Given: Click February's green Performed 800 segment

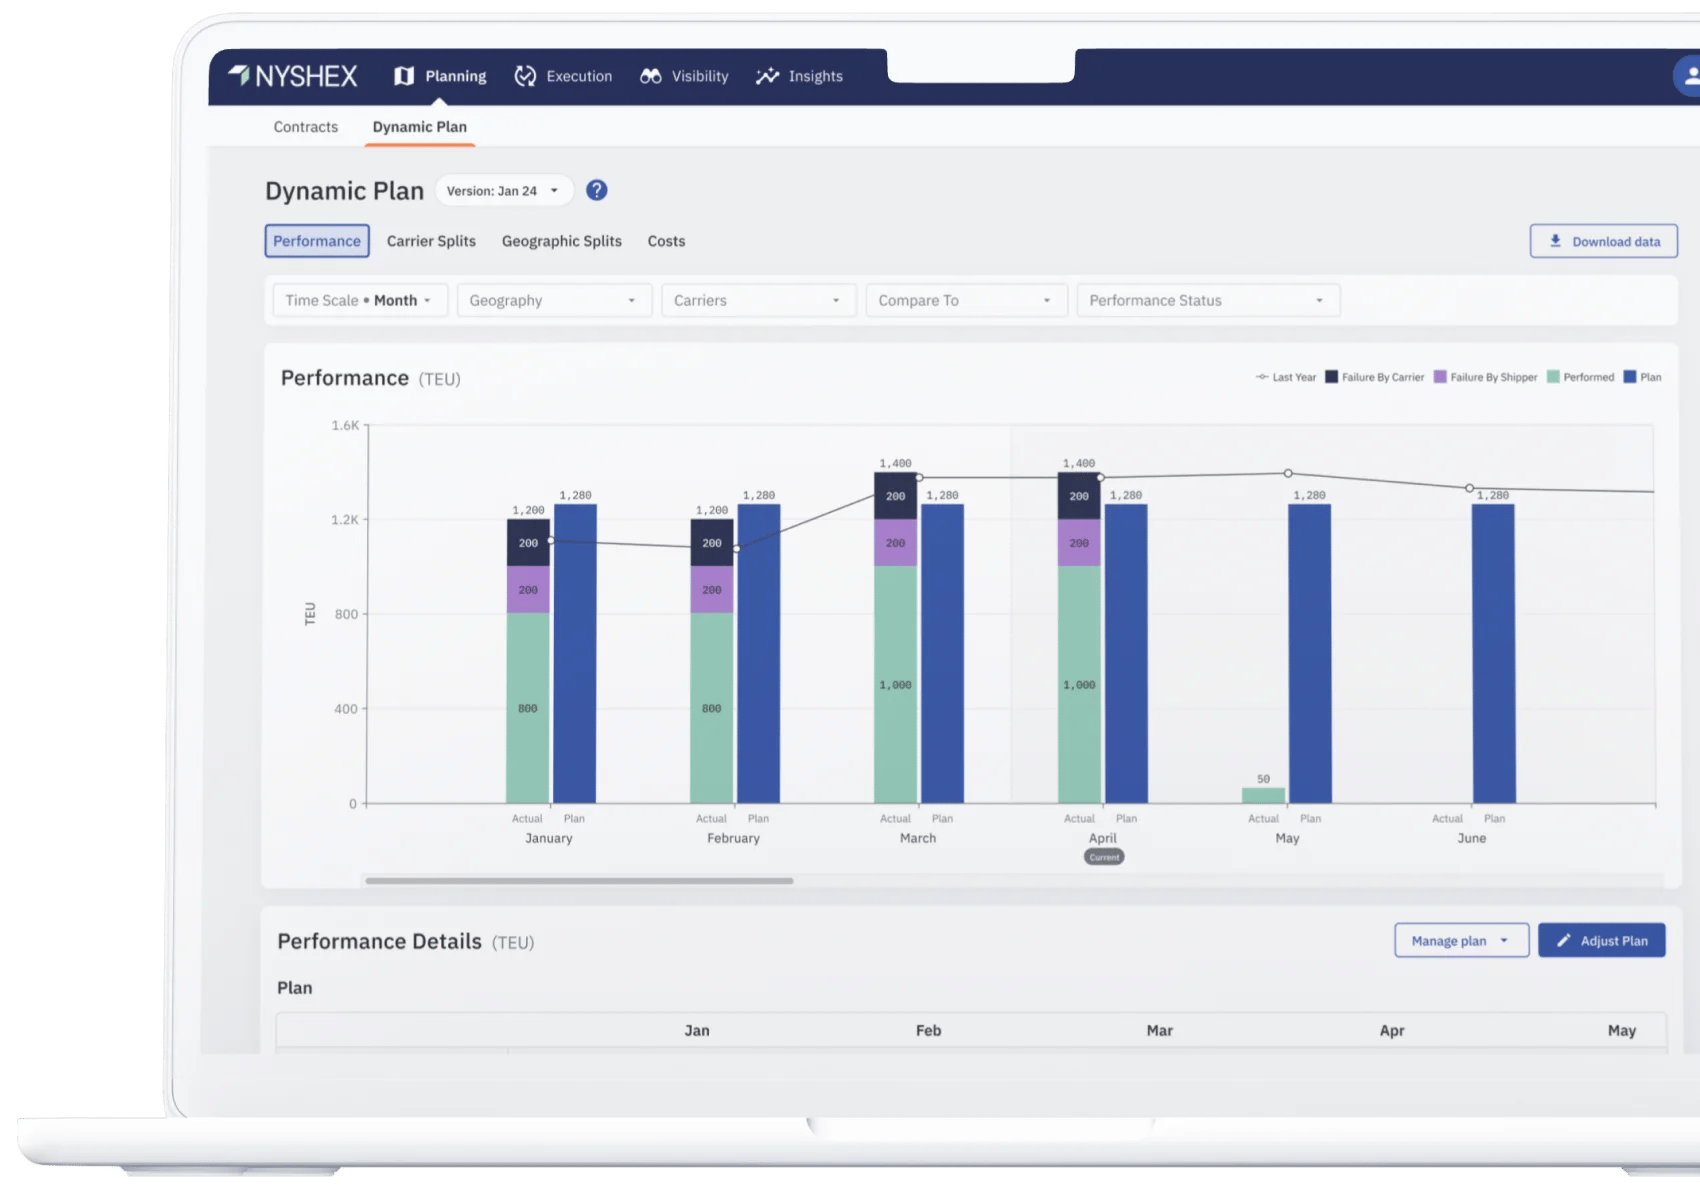Looking at the screenshot, I should click(711, 708).
